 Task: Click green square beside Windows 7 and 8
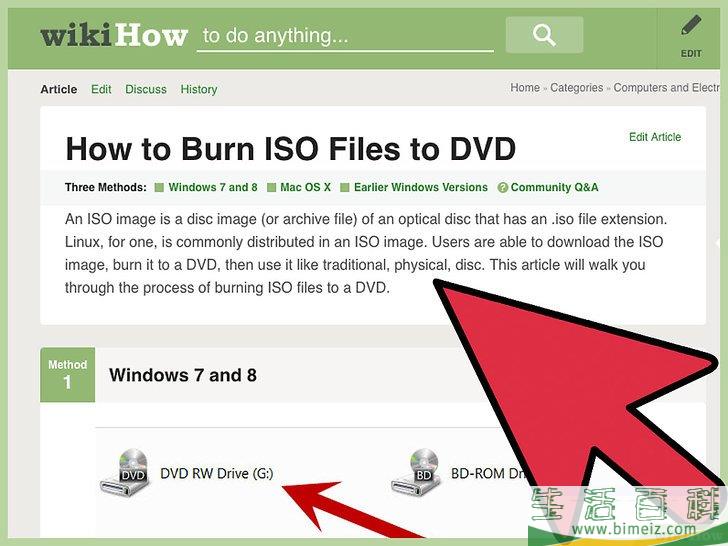coord(159,188)
